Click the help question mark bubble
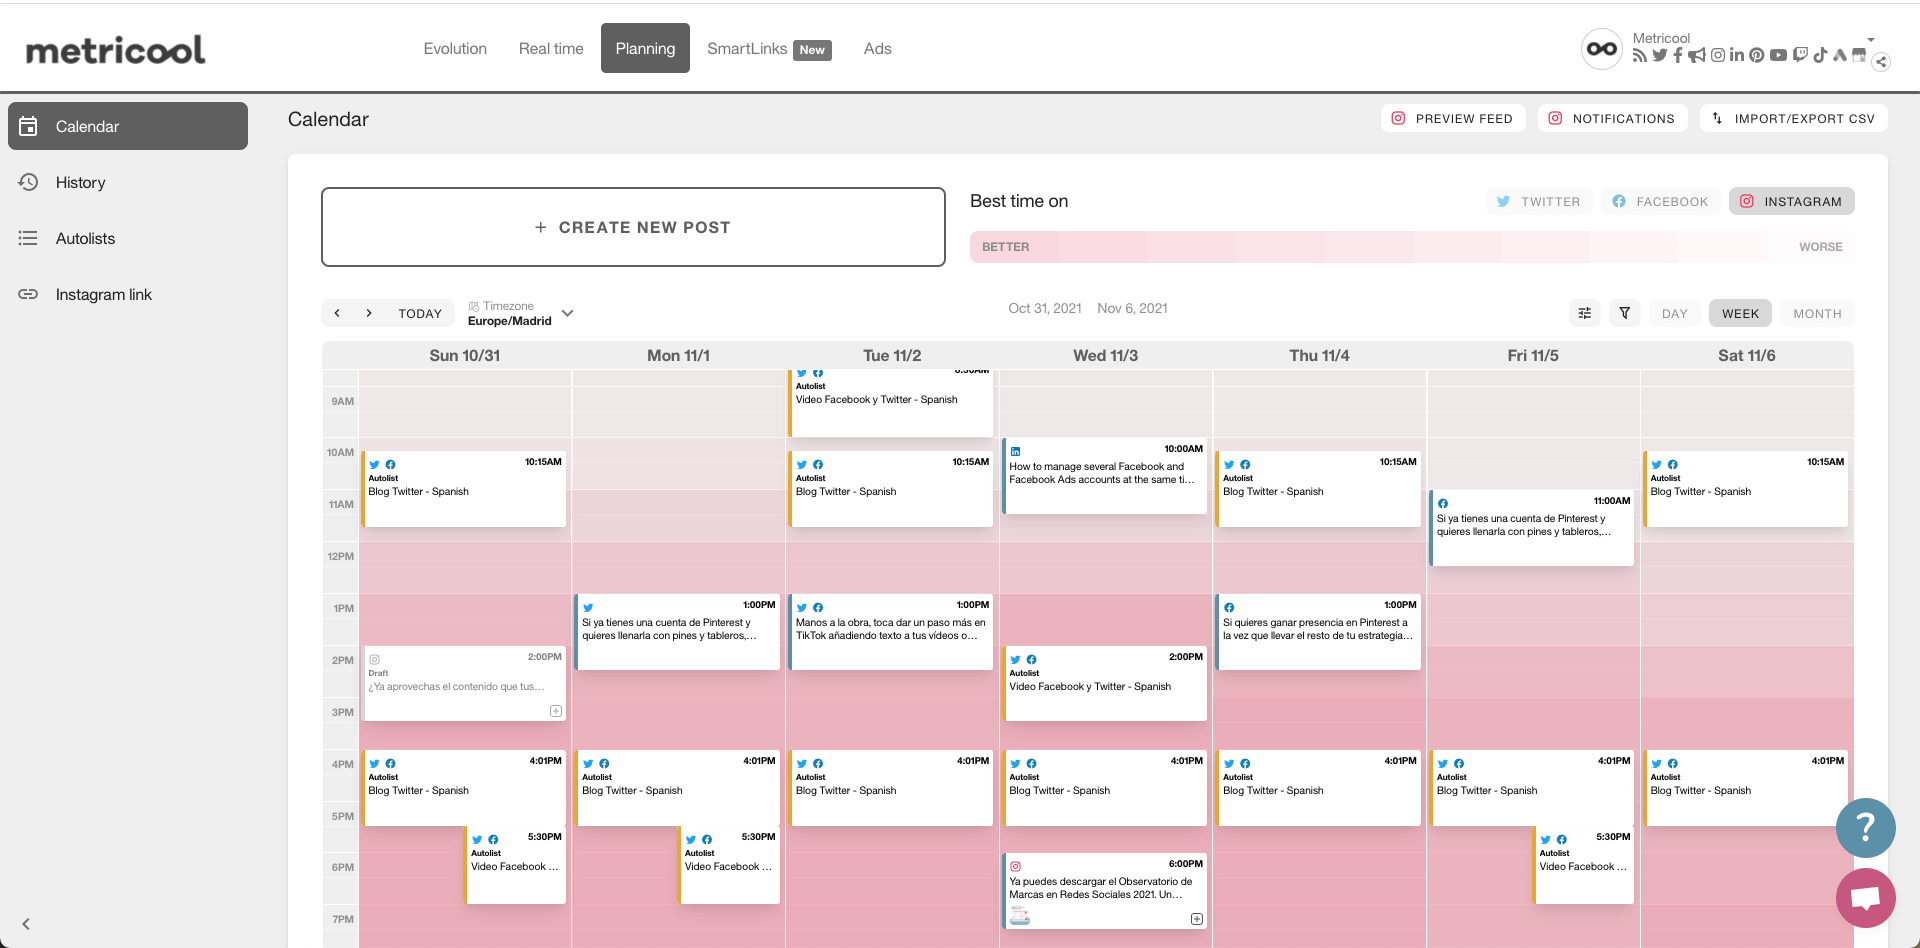The width and height of the screenshot is (1920, 948). click(x=1865, y=827)
